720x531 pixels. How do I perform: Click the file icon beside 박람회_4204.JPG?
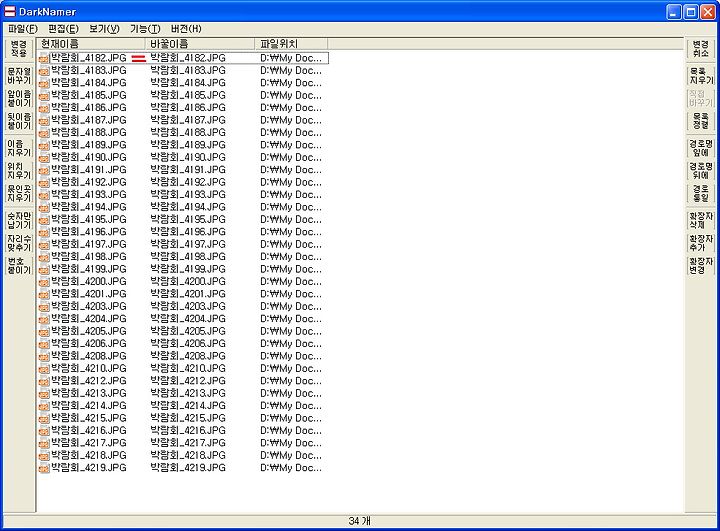[44, 319]
